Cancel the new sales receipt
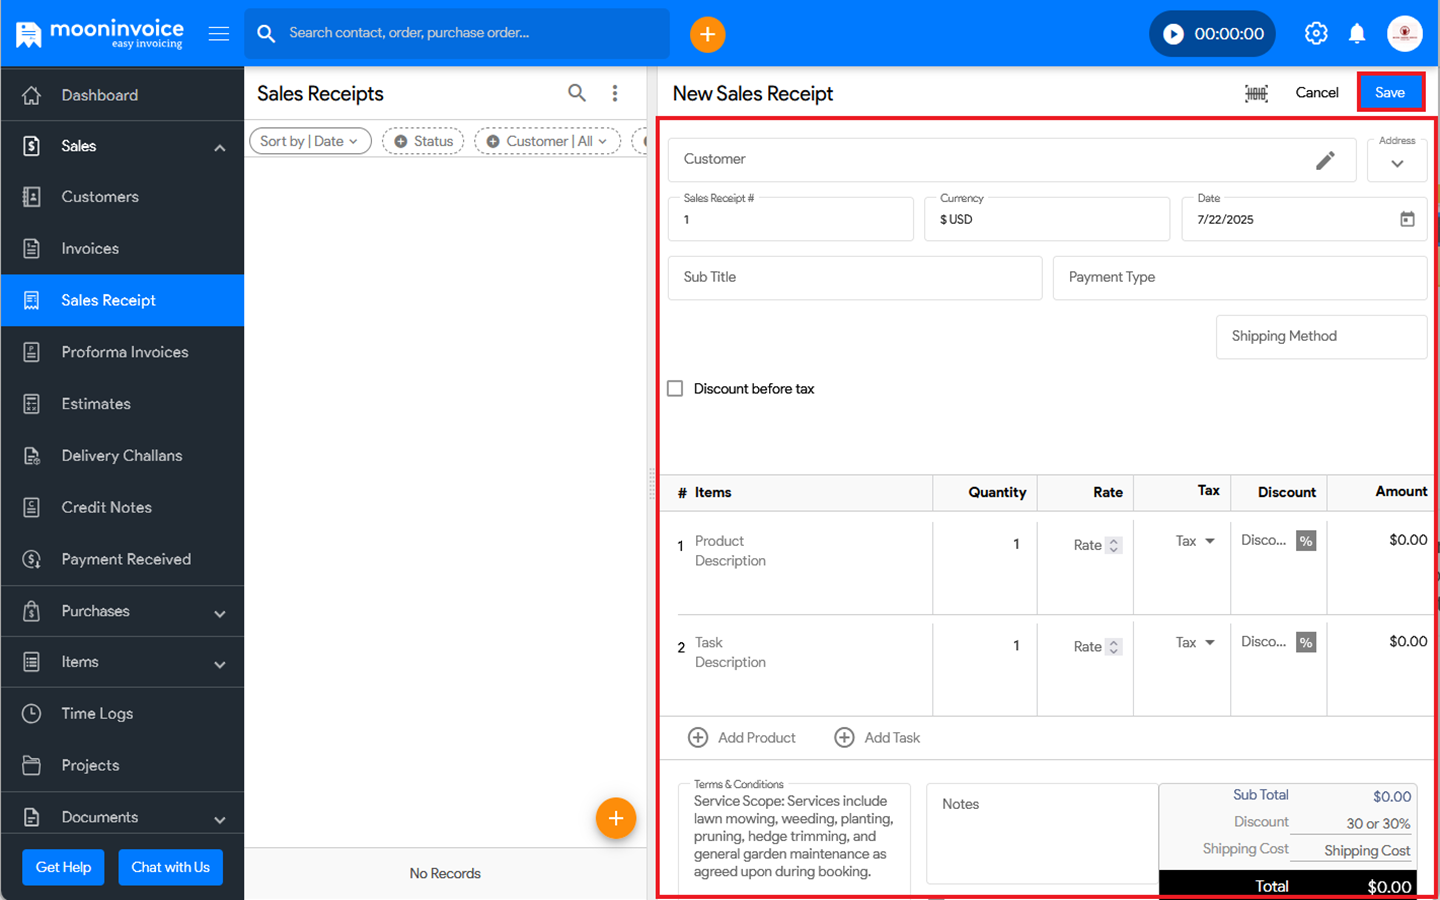Viewport: 1440px width, 900px height. click(x=1316, y=92)
